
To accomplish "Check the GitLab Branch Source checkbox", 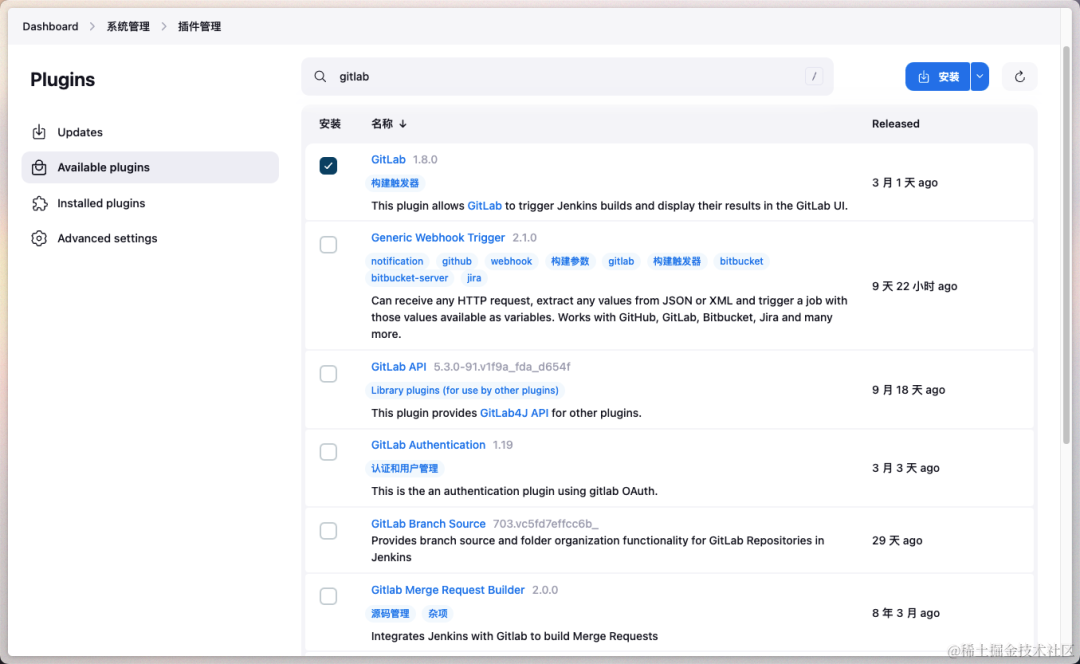I will point(329,531).
